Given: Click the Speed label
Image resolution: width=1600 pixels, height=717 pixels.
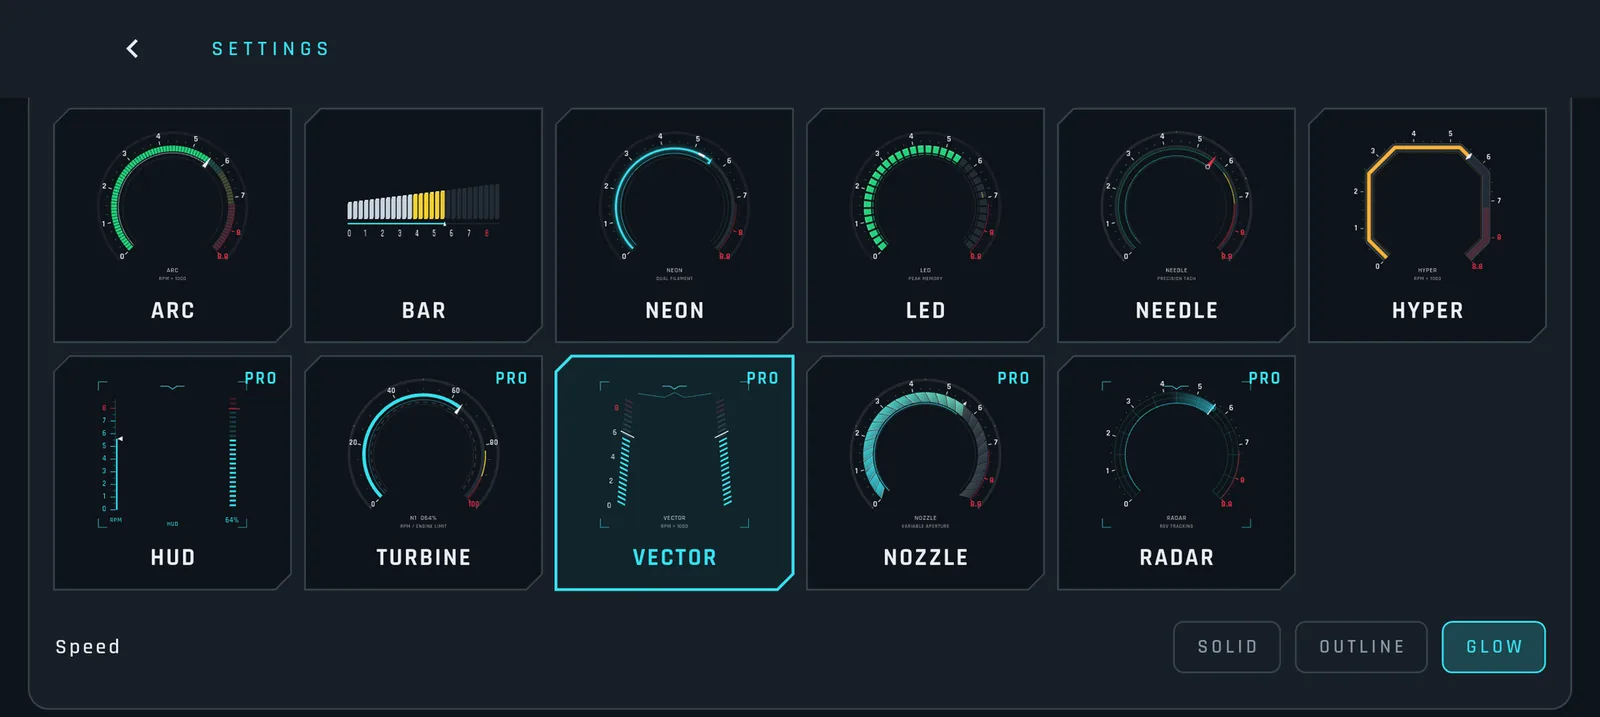Looking at the screenshot, I should click(x=88, y=647).
